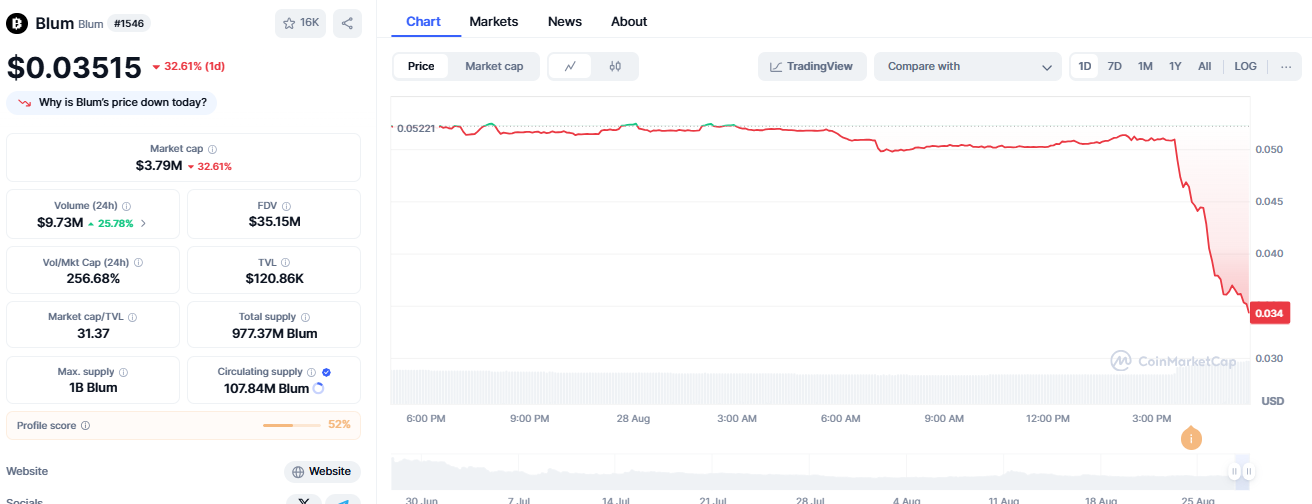1312x504 pixels.
Task: Open TradingView chart mode
Action: (812, 67)
